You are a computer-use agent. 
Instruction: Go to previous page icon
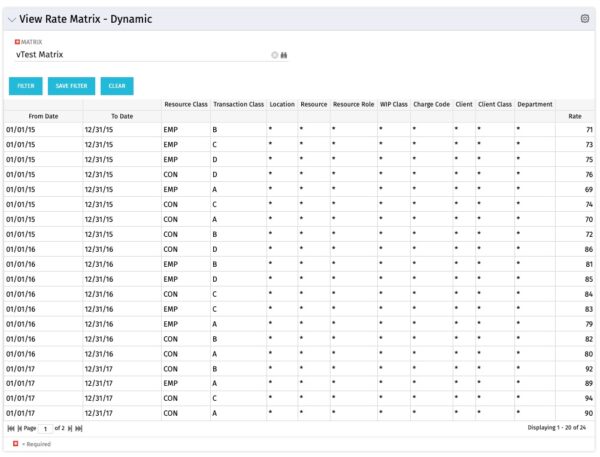pyautogui.click(x=20, y=428)
